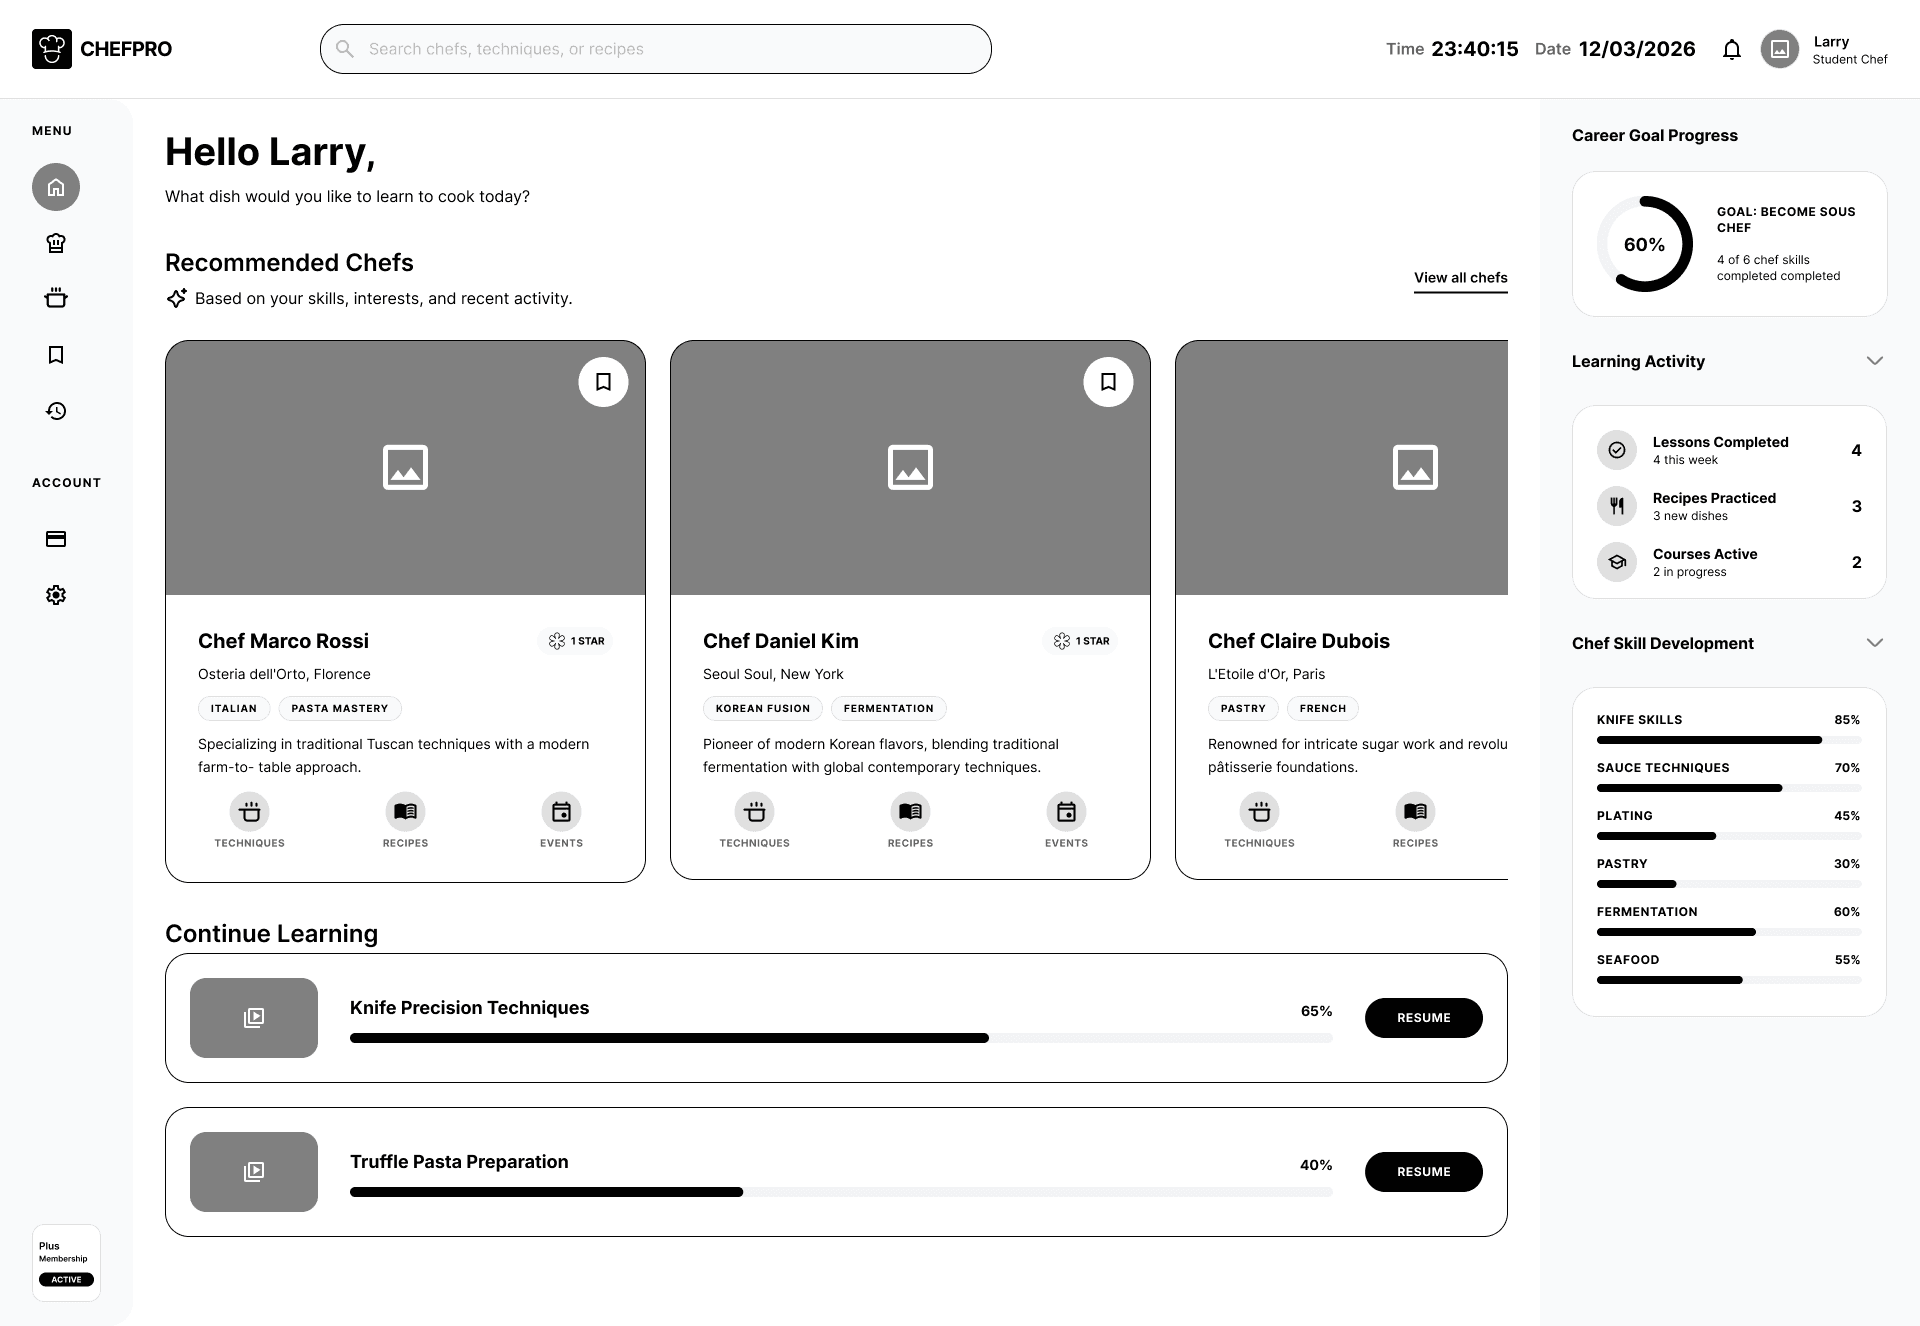
Task: Resume Knife Precision Techniques lesson
Action: (1423, 1018)
